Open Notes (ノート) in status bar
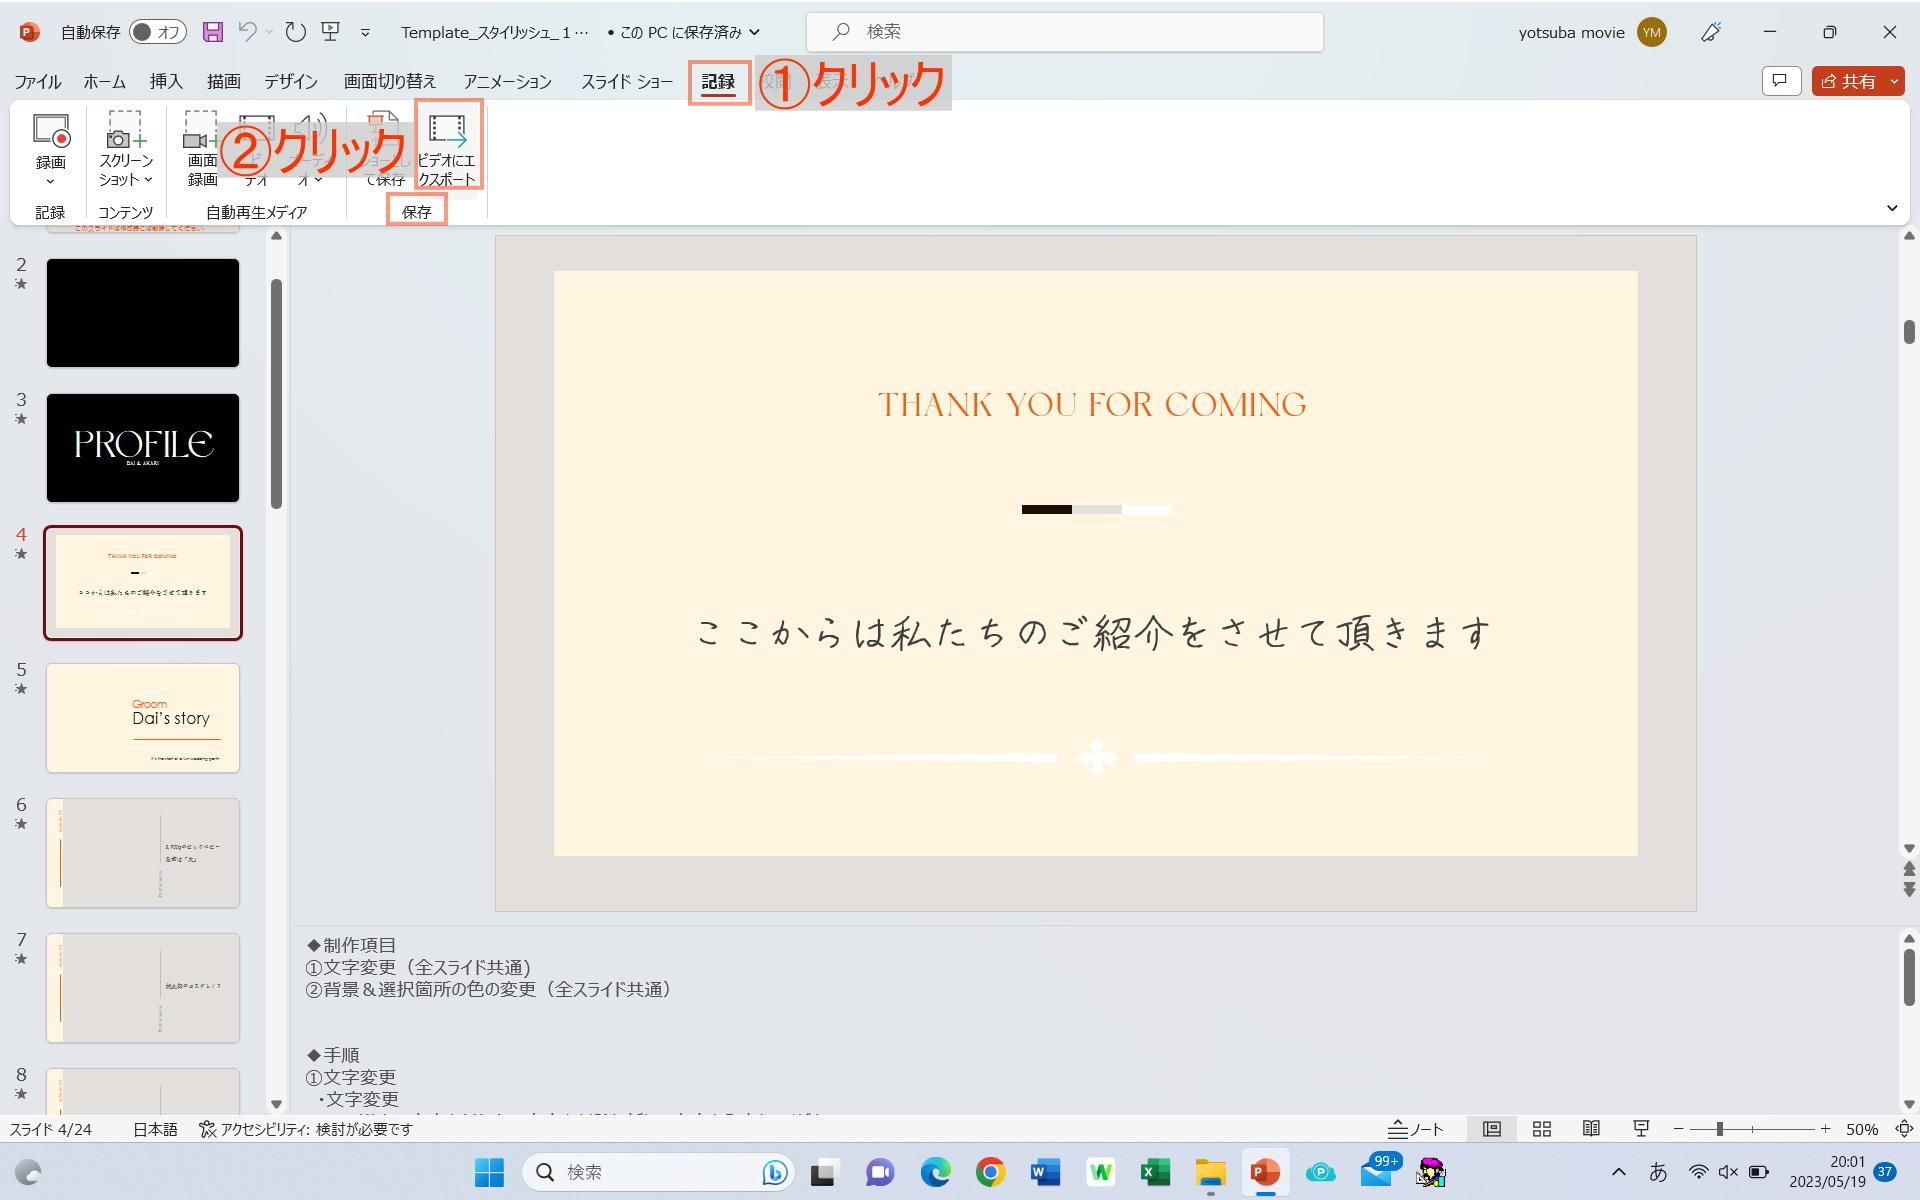 point(1416,1129)
